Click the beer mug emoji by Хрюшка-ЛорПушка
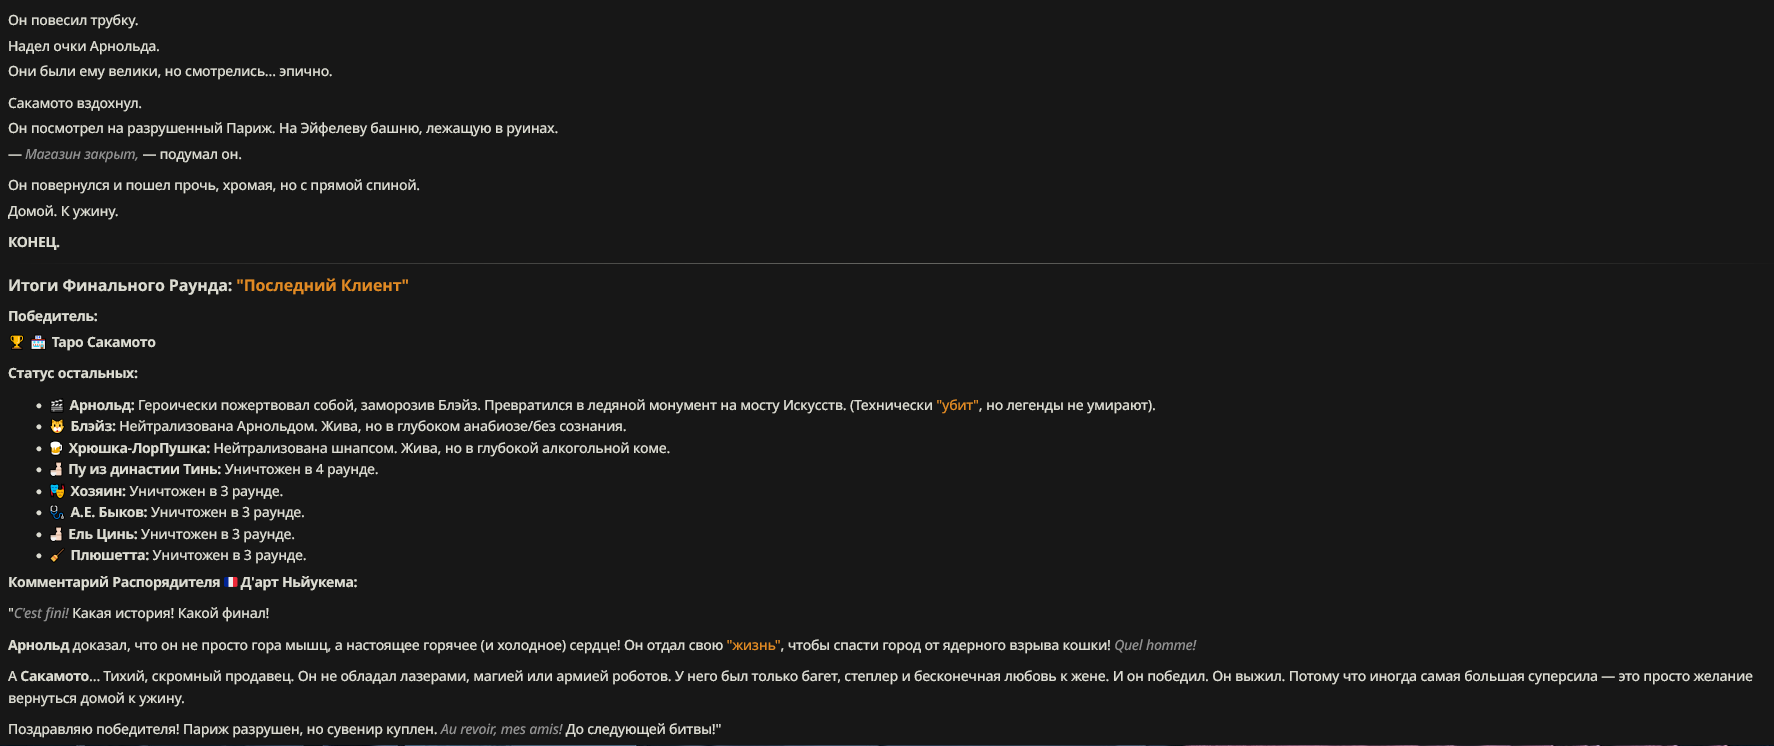The image size is (1774, 746). coord(56,448)
